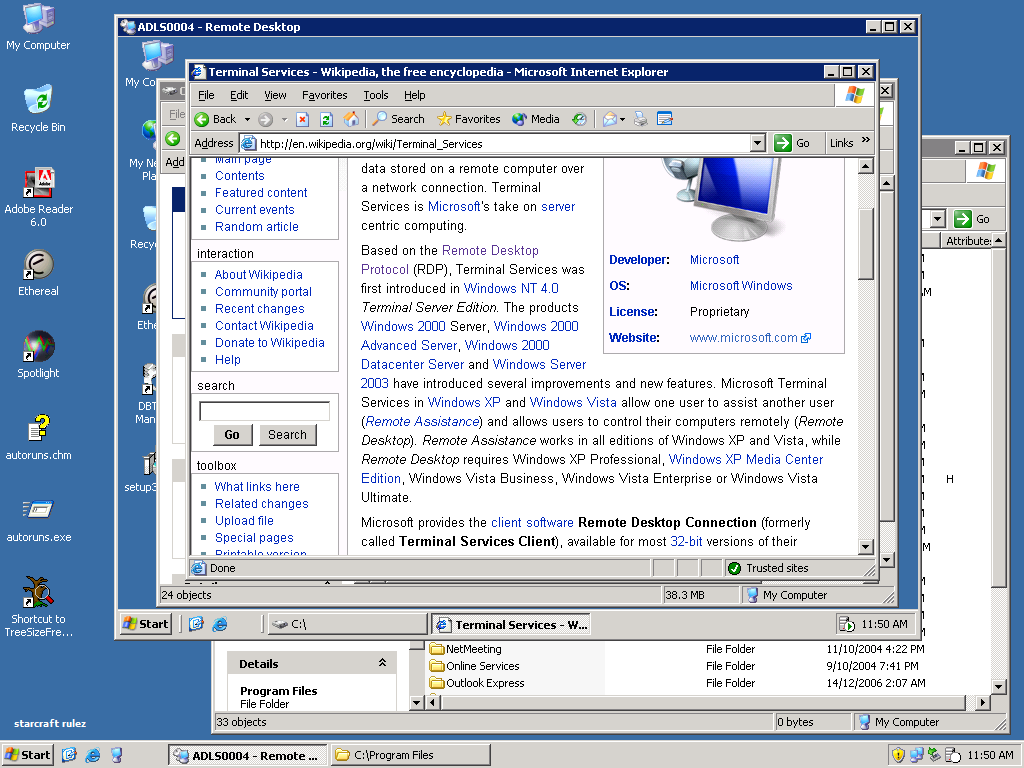
Task: Click the remote desktop Start button
Action: 146,624
